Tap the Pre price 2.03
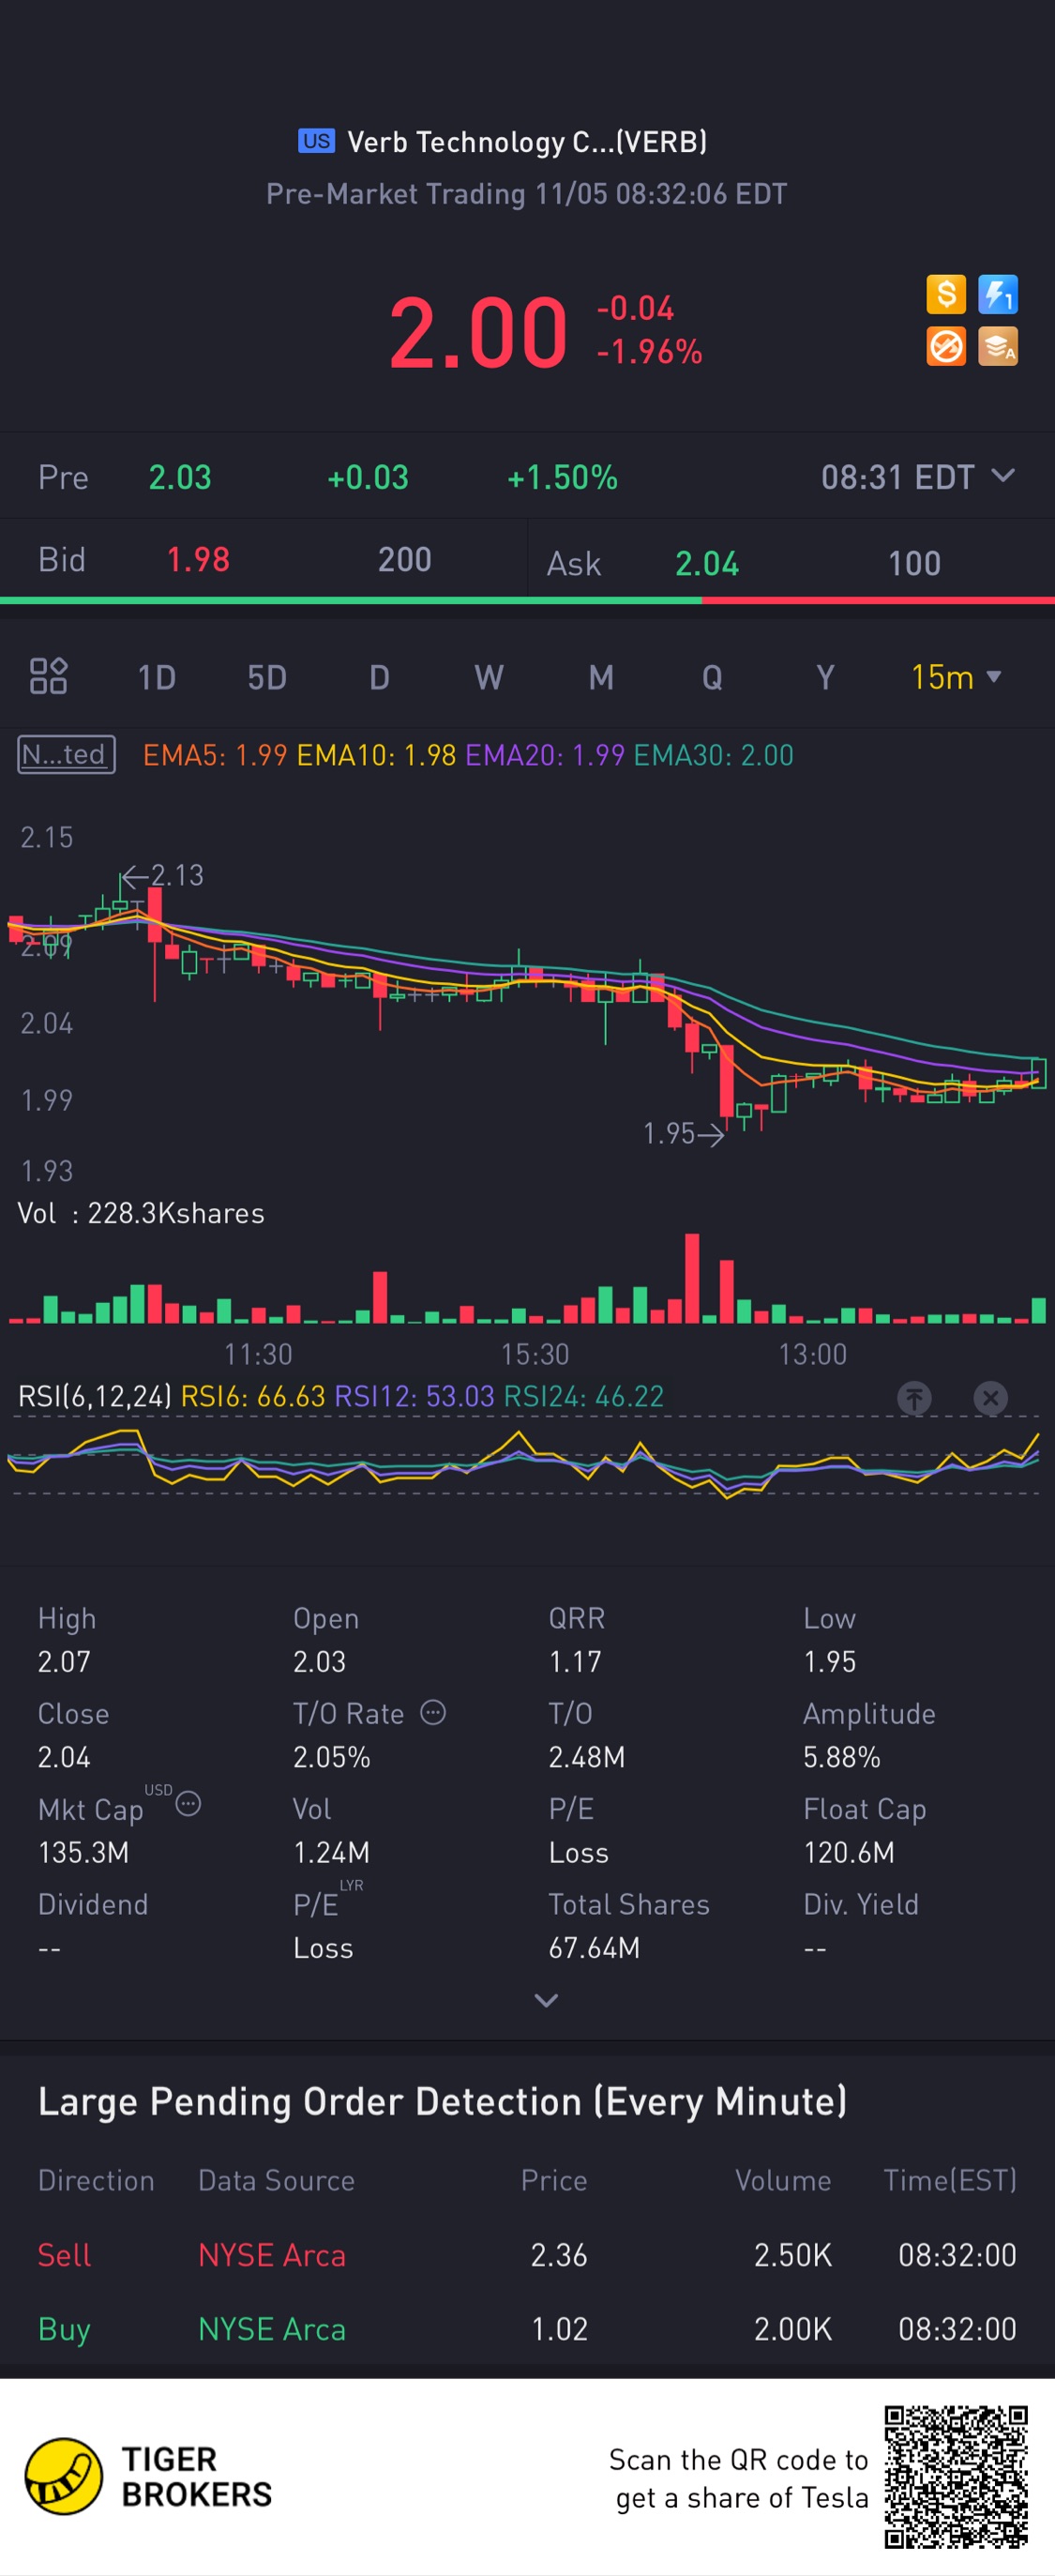The image size is (1055, 2576). [x=180, y=477]
